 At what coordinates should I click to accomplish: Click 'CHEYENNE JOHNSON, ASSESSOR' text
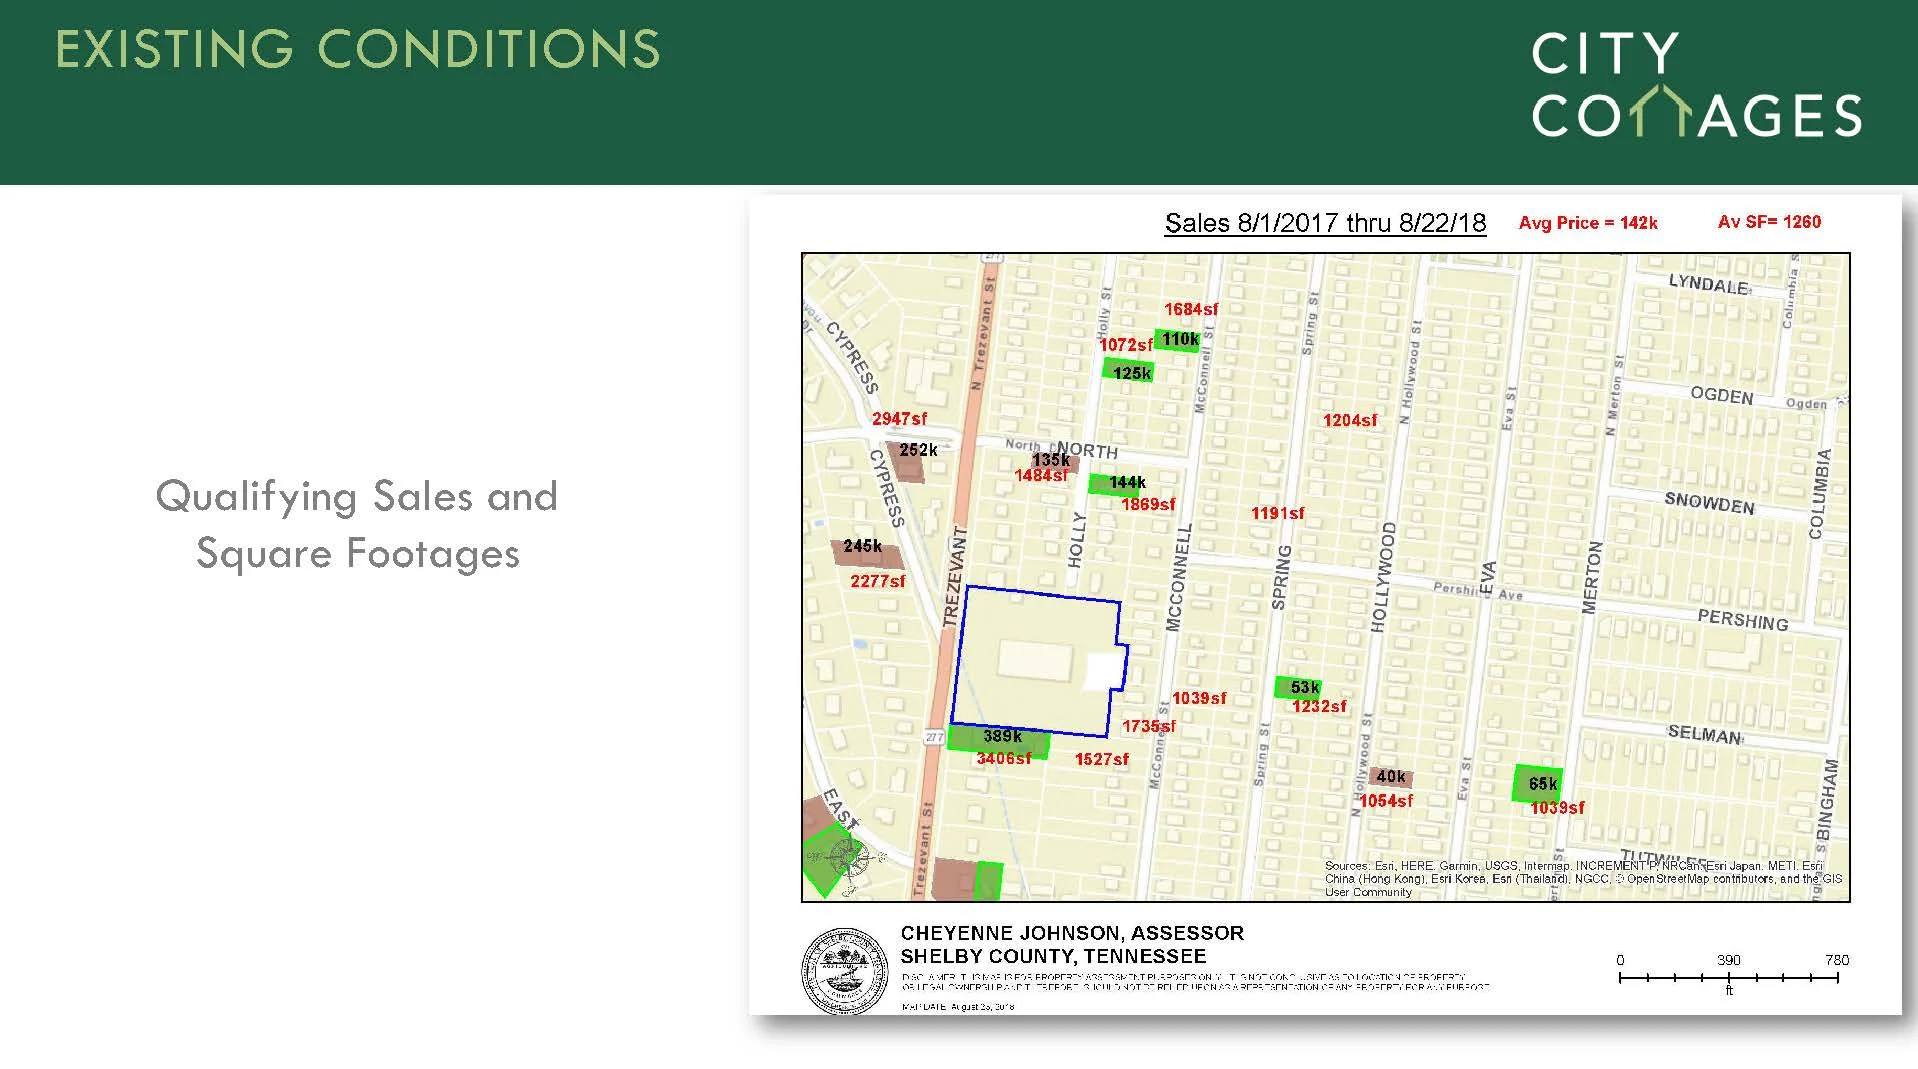1072,933
